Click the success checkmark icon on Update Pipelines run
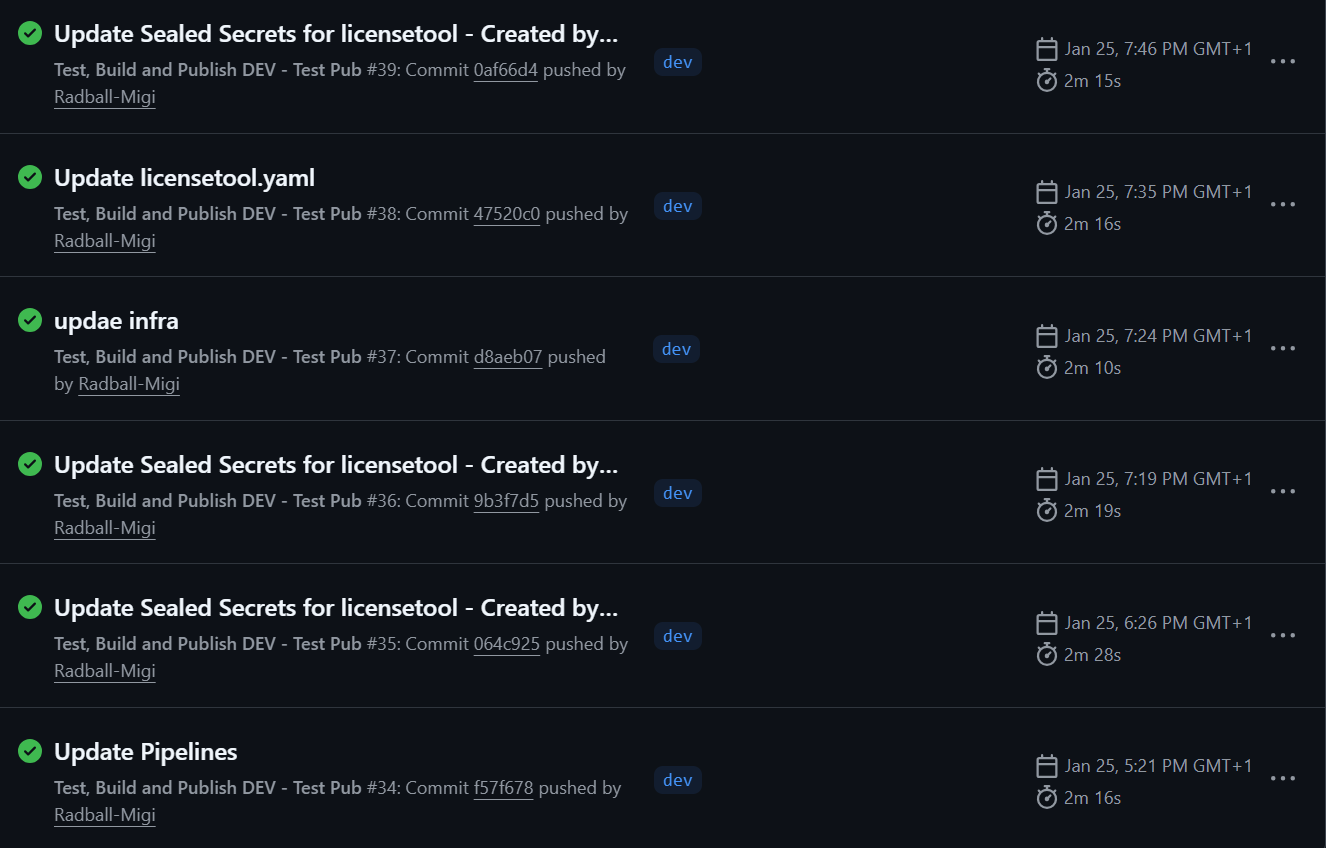The width and height of the screenshot is (1326, 848). click(29, 751)
